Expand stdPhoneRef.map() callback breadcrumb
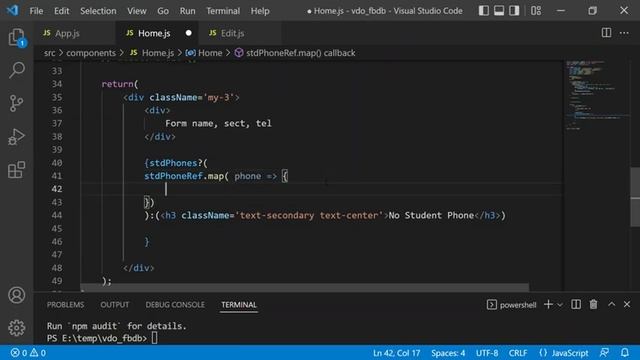The height and width of the screenshot is (360, 640). [295, 53]
